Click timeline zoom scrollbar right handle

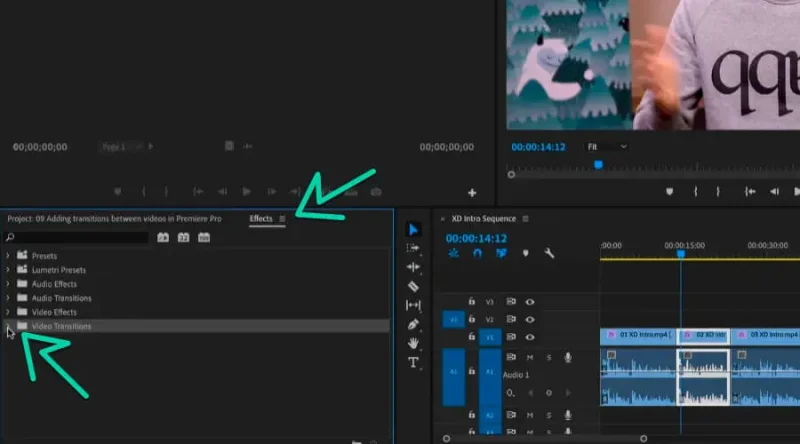(x=643, y=438)
